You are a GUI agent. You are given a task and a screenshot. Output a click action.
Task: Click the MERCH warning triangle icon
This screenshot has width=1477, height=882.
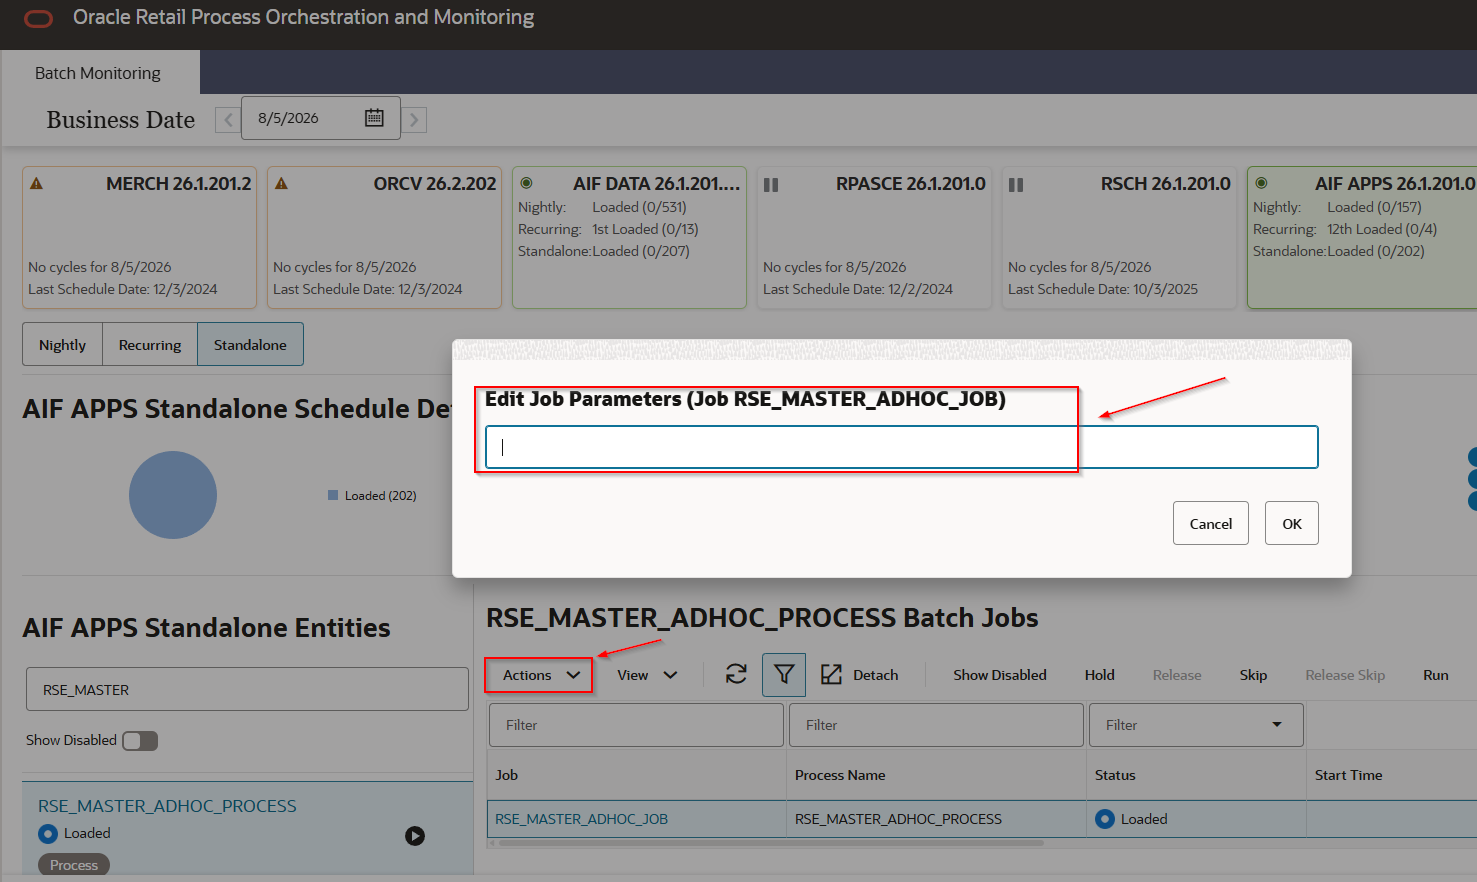[36, 184]
